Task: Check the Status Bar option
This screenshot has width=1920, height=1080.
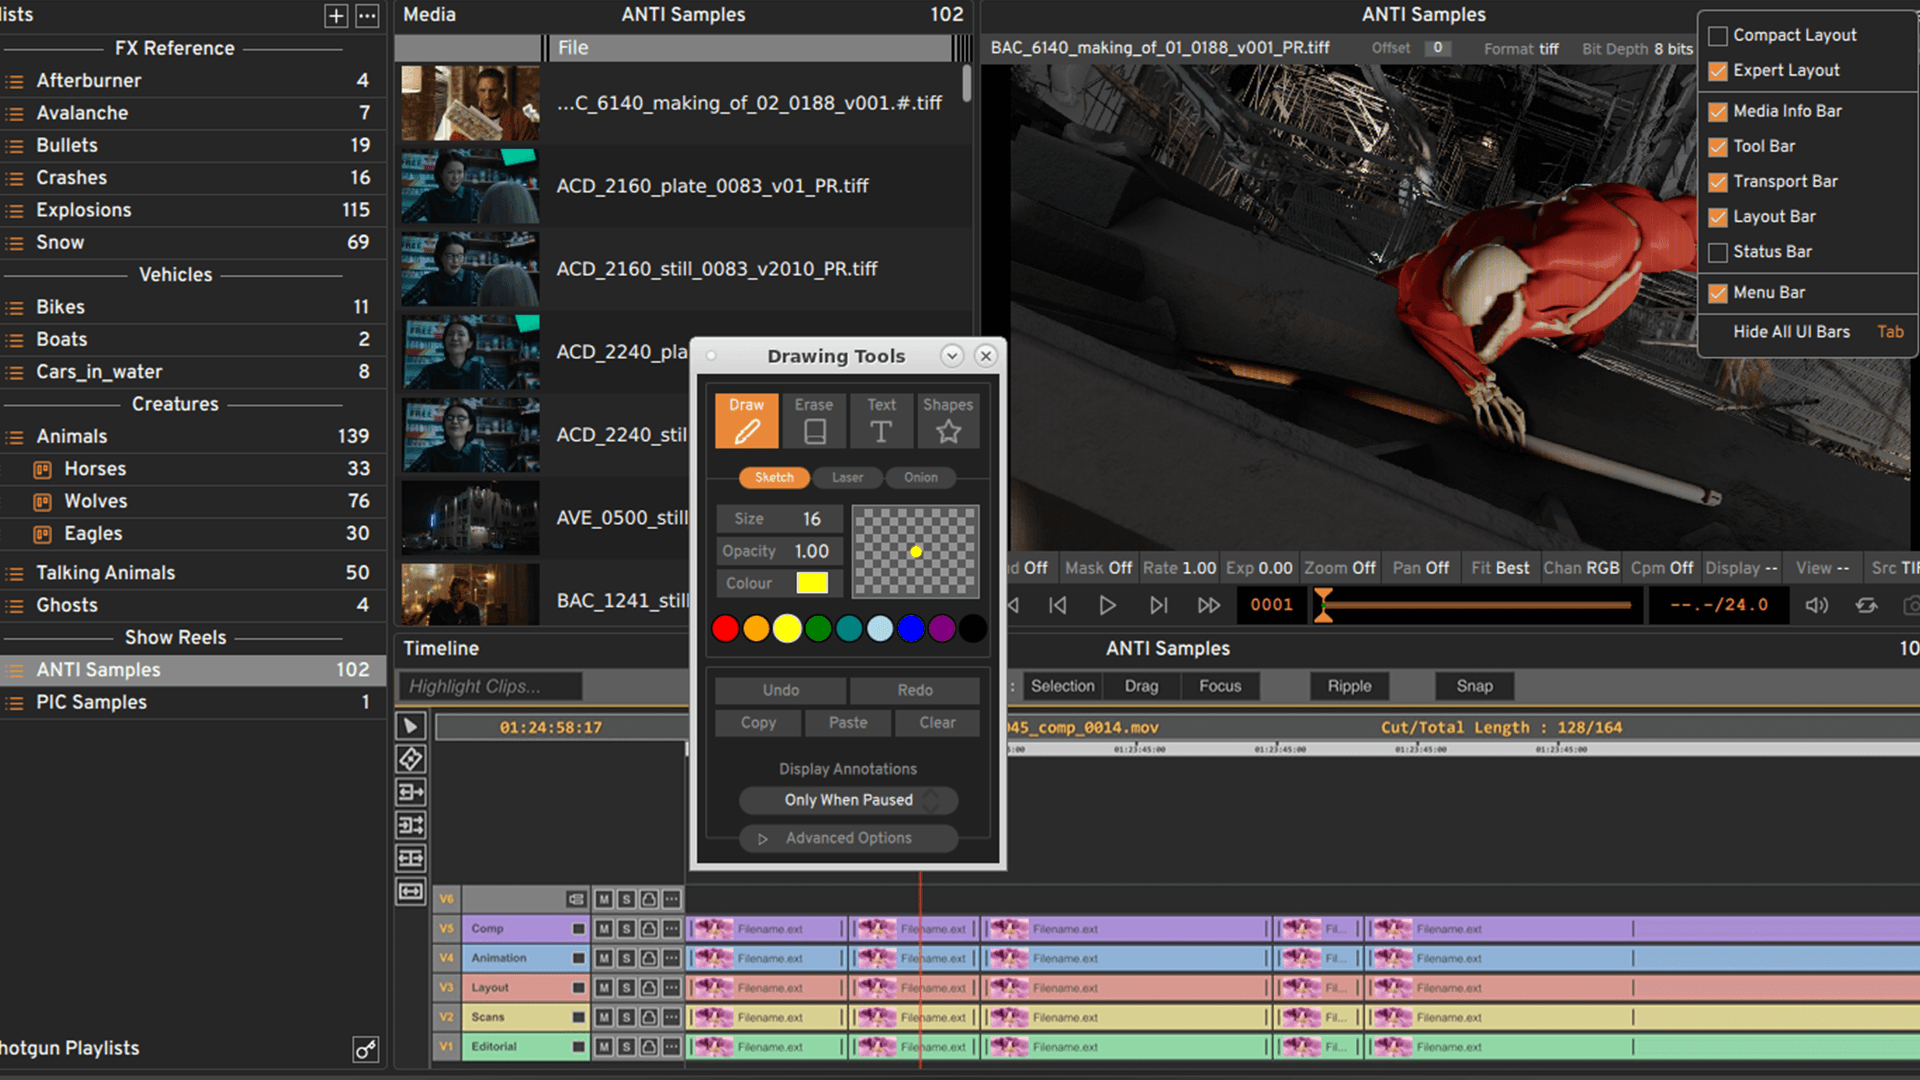Action: point(1718,252)
